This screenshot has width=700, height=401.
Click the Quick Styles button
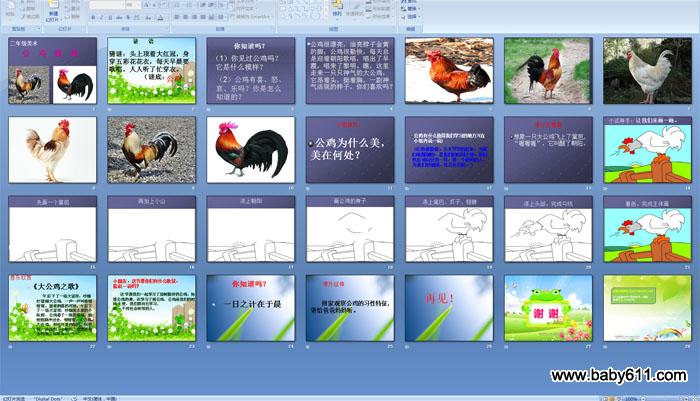[355, 9]
